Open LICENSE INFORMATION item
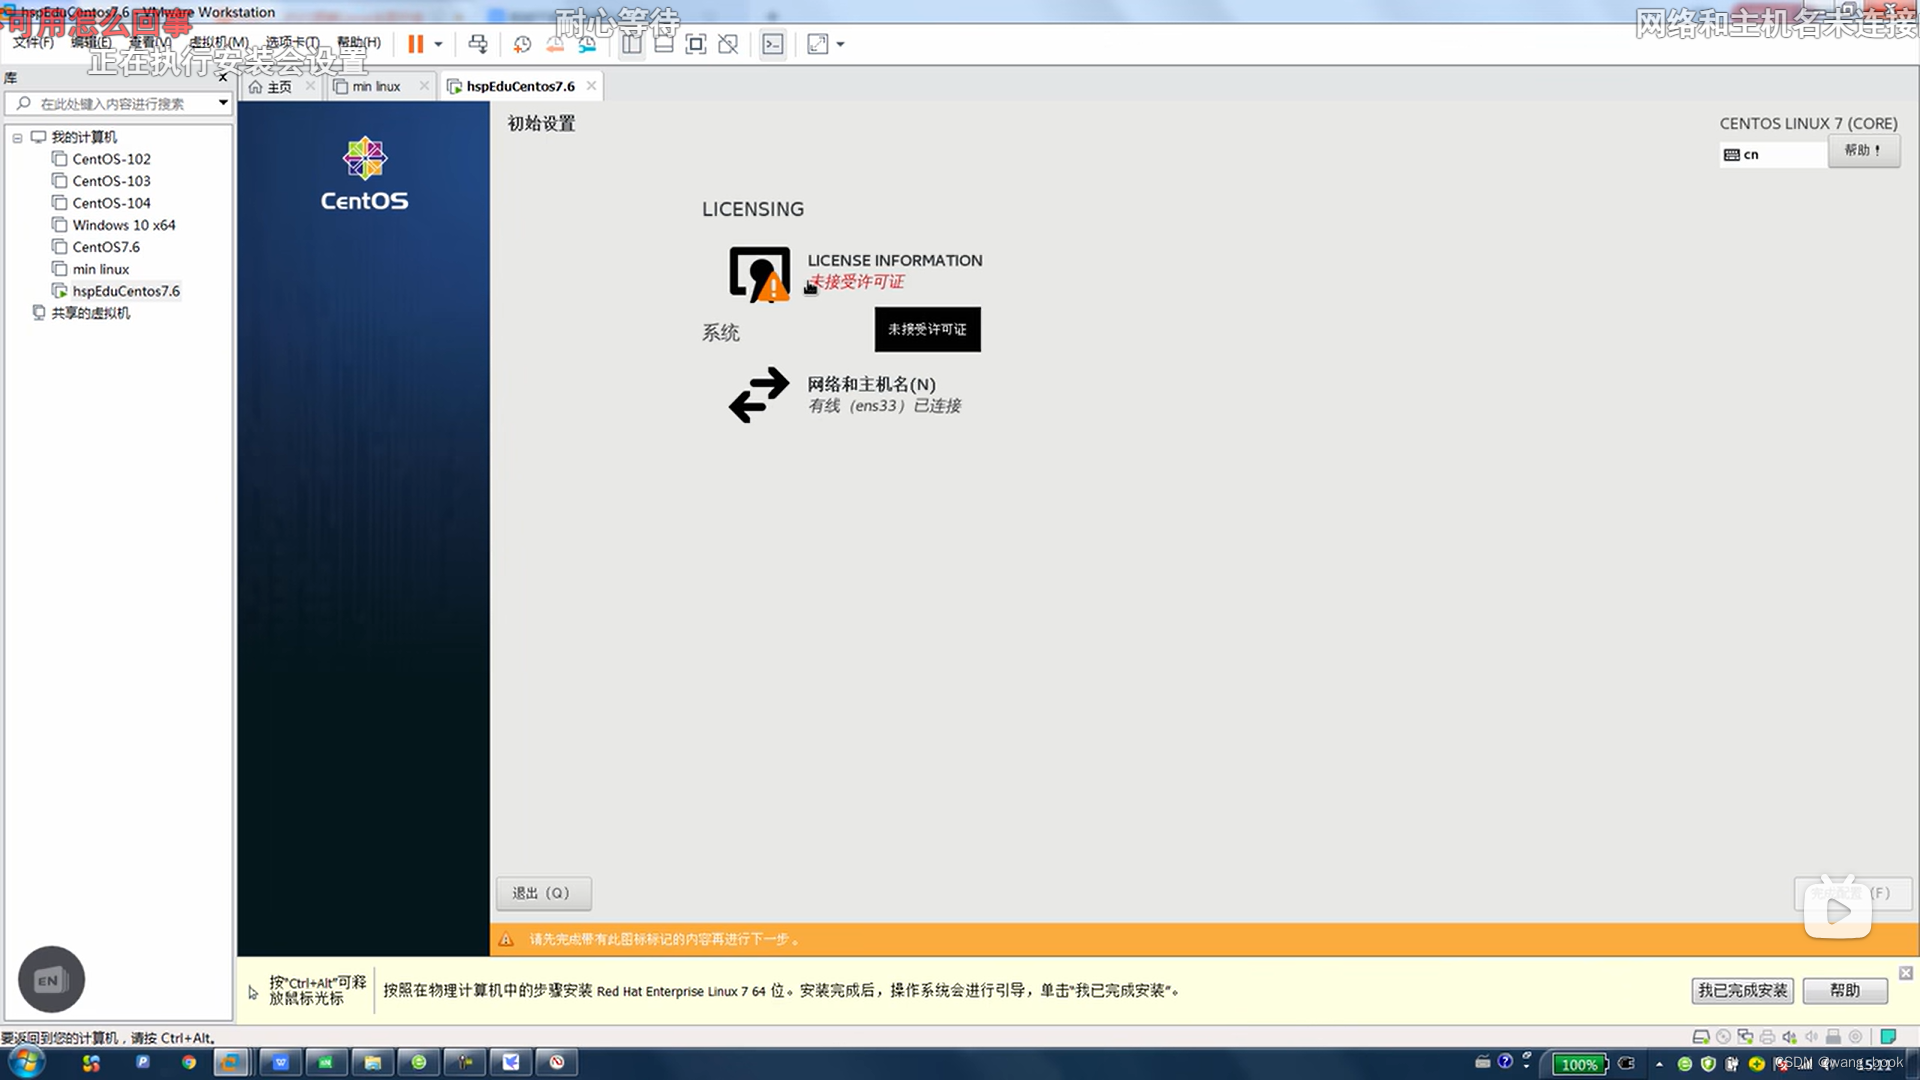This screenshot has height=1080, width=1920. 856,272
